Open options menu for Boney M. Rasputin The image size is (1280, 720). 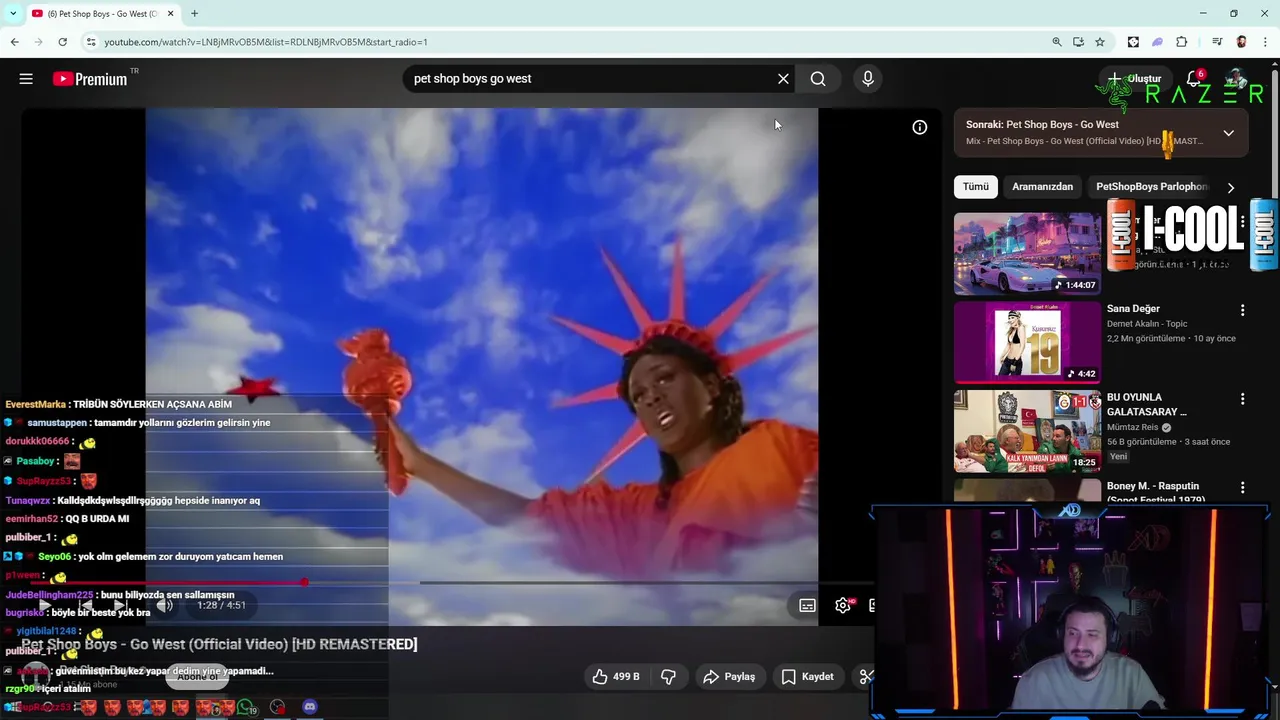1243,488
